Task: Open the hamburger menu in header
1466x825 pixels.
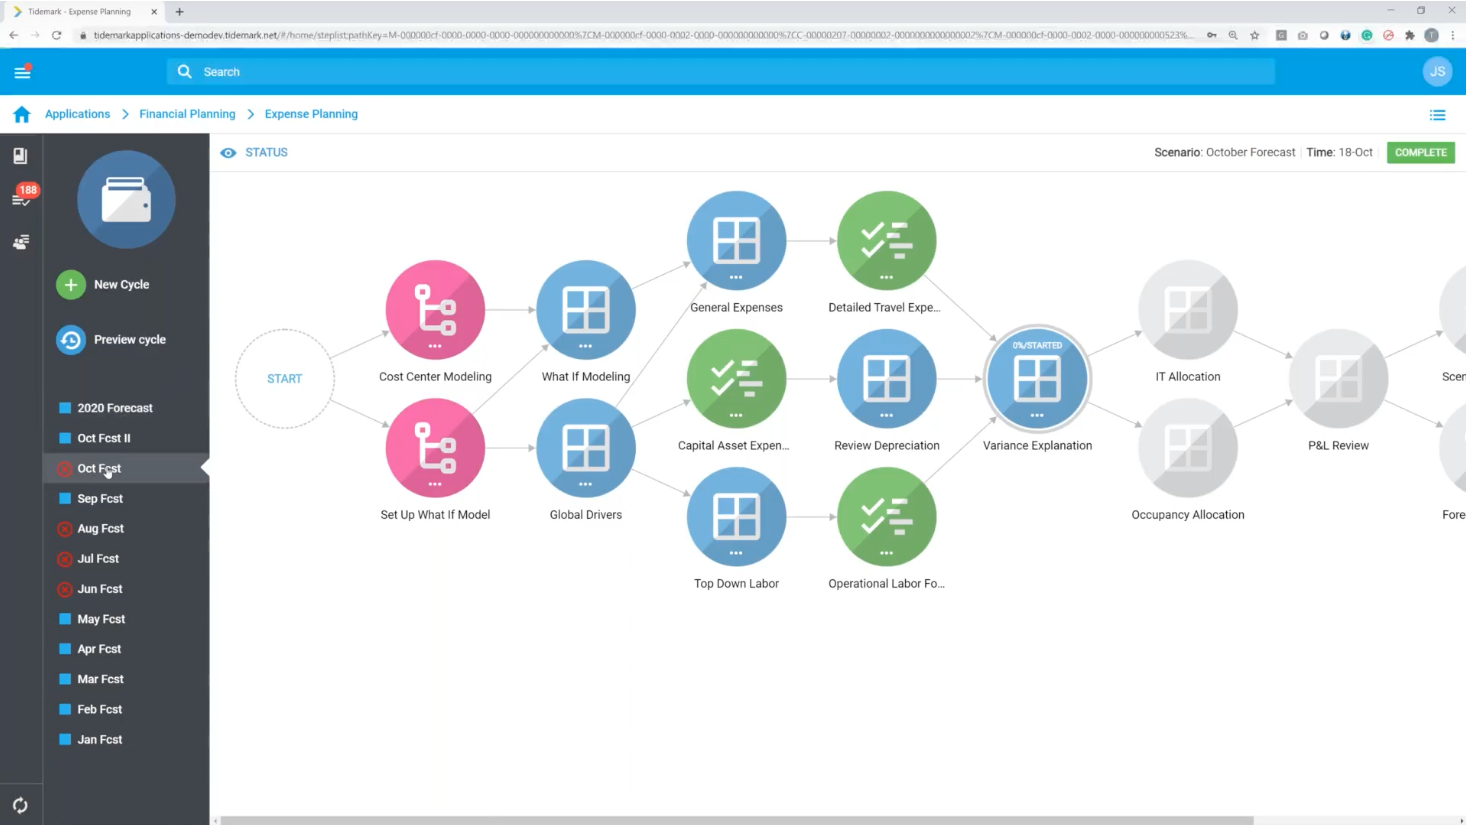Action: pyautogui.click(x=22, y=72)
